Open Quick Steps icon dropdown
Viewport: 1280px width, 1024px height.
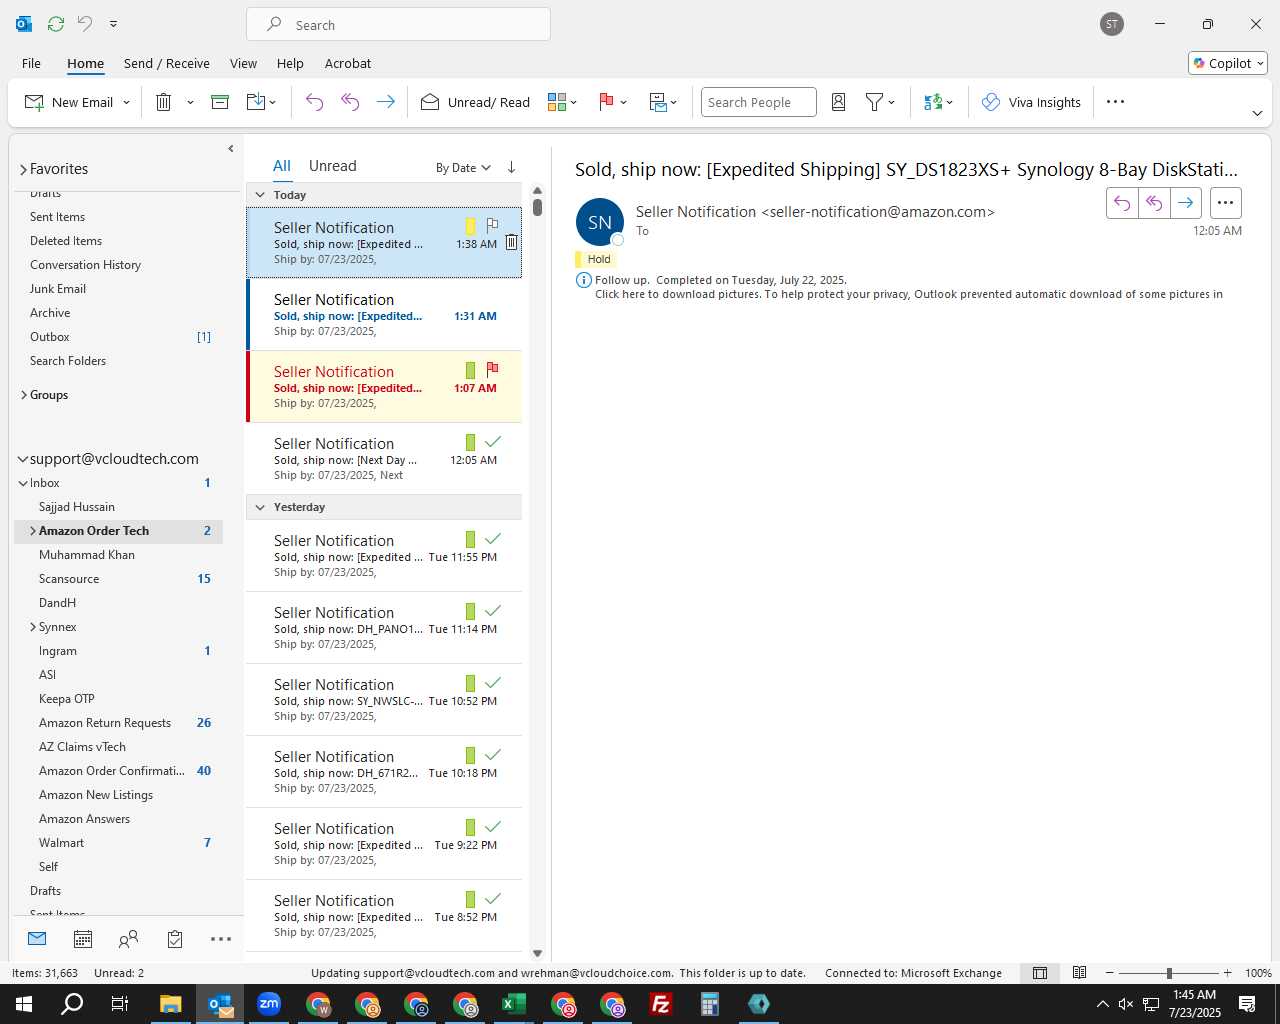(663, 102)
